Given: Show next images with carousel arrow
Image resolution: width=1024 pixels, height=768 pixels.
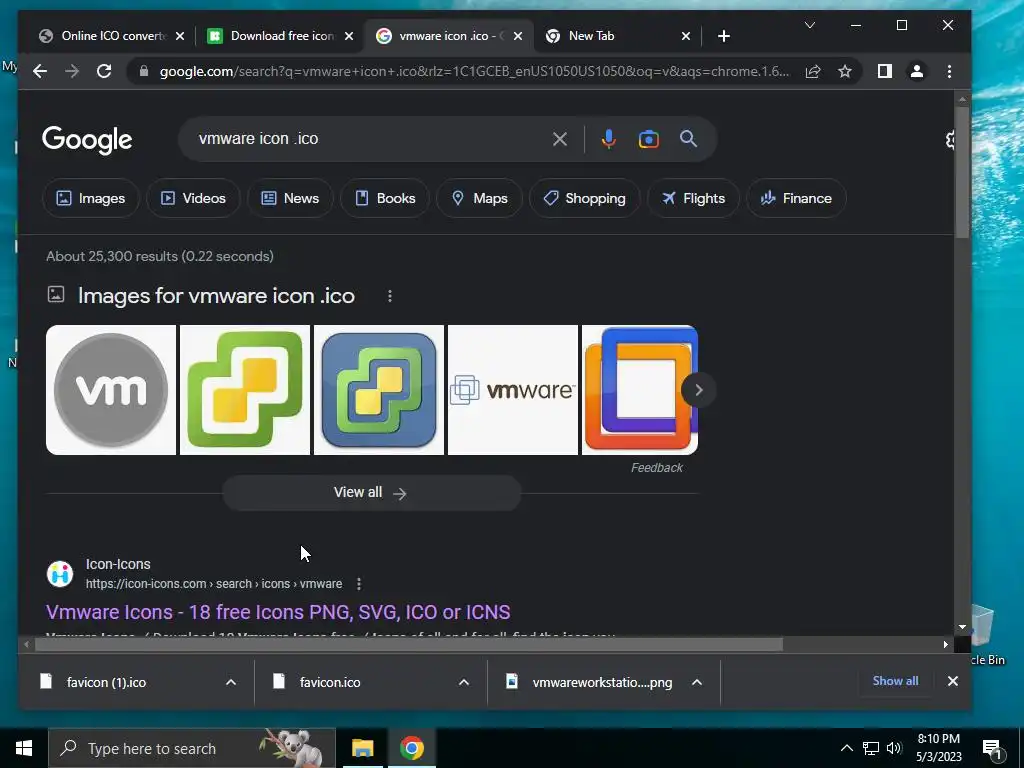Looking at the screenshot, I should point(698,390).
